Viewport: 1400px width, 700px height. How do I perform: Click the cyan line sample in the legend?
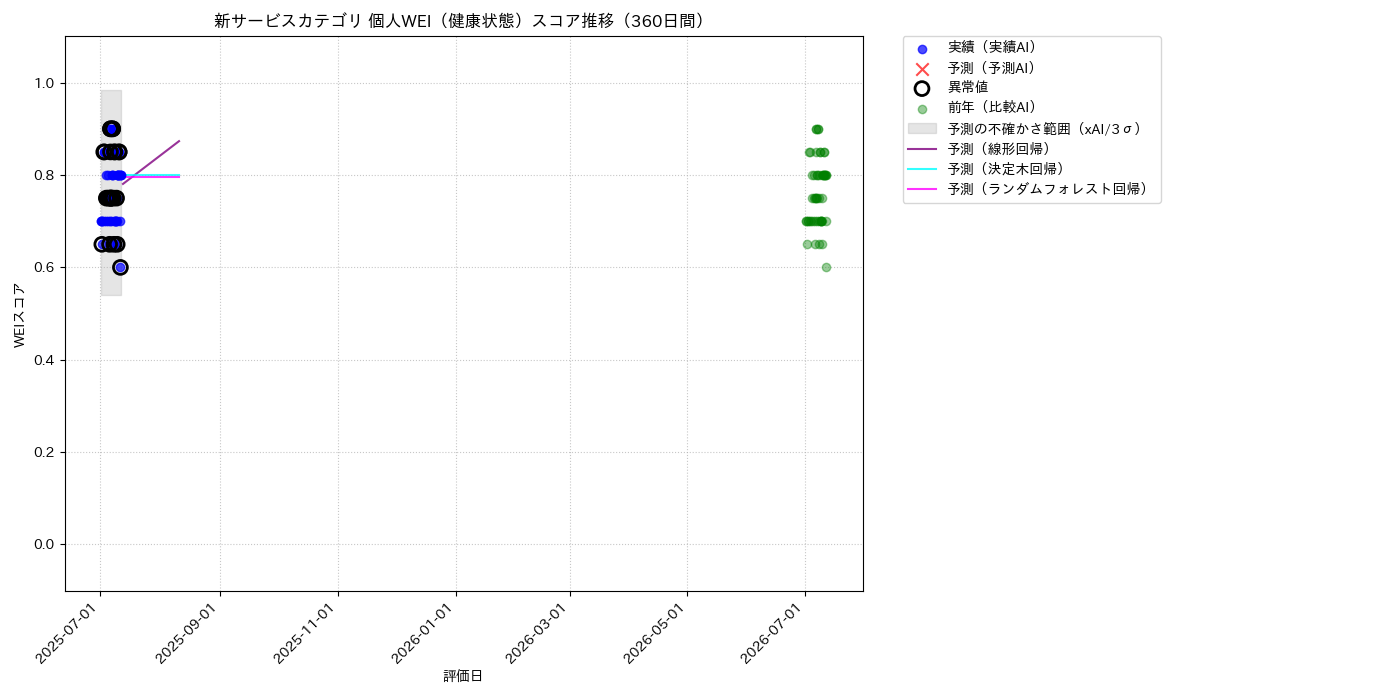(x=922, y=169)
